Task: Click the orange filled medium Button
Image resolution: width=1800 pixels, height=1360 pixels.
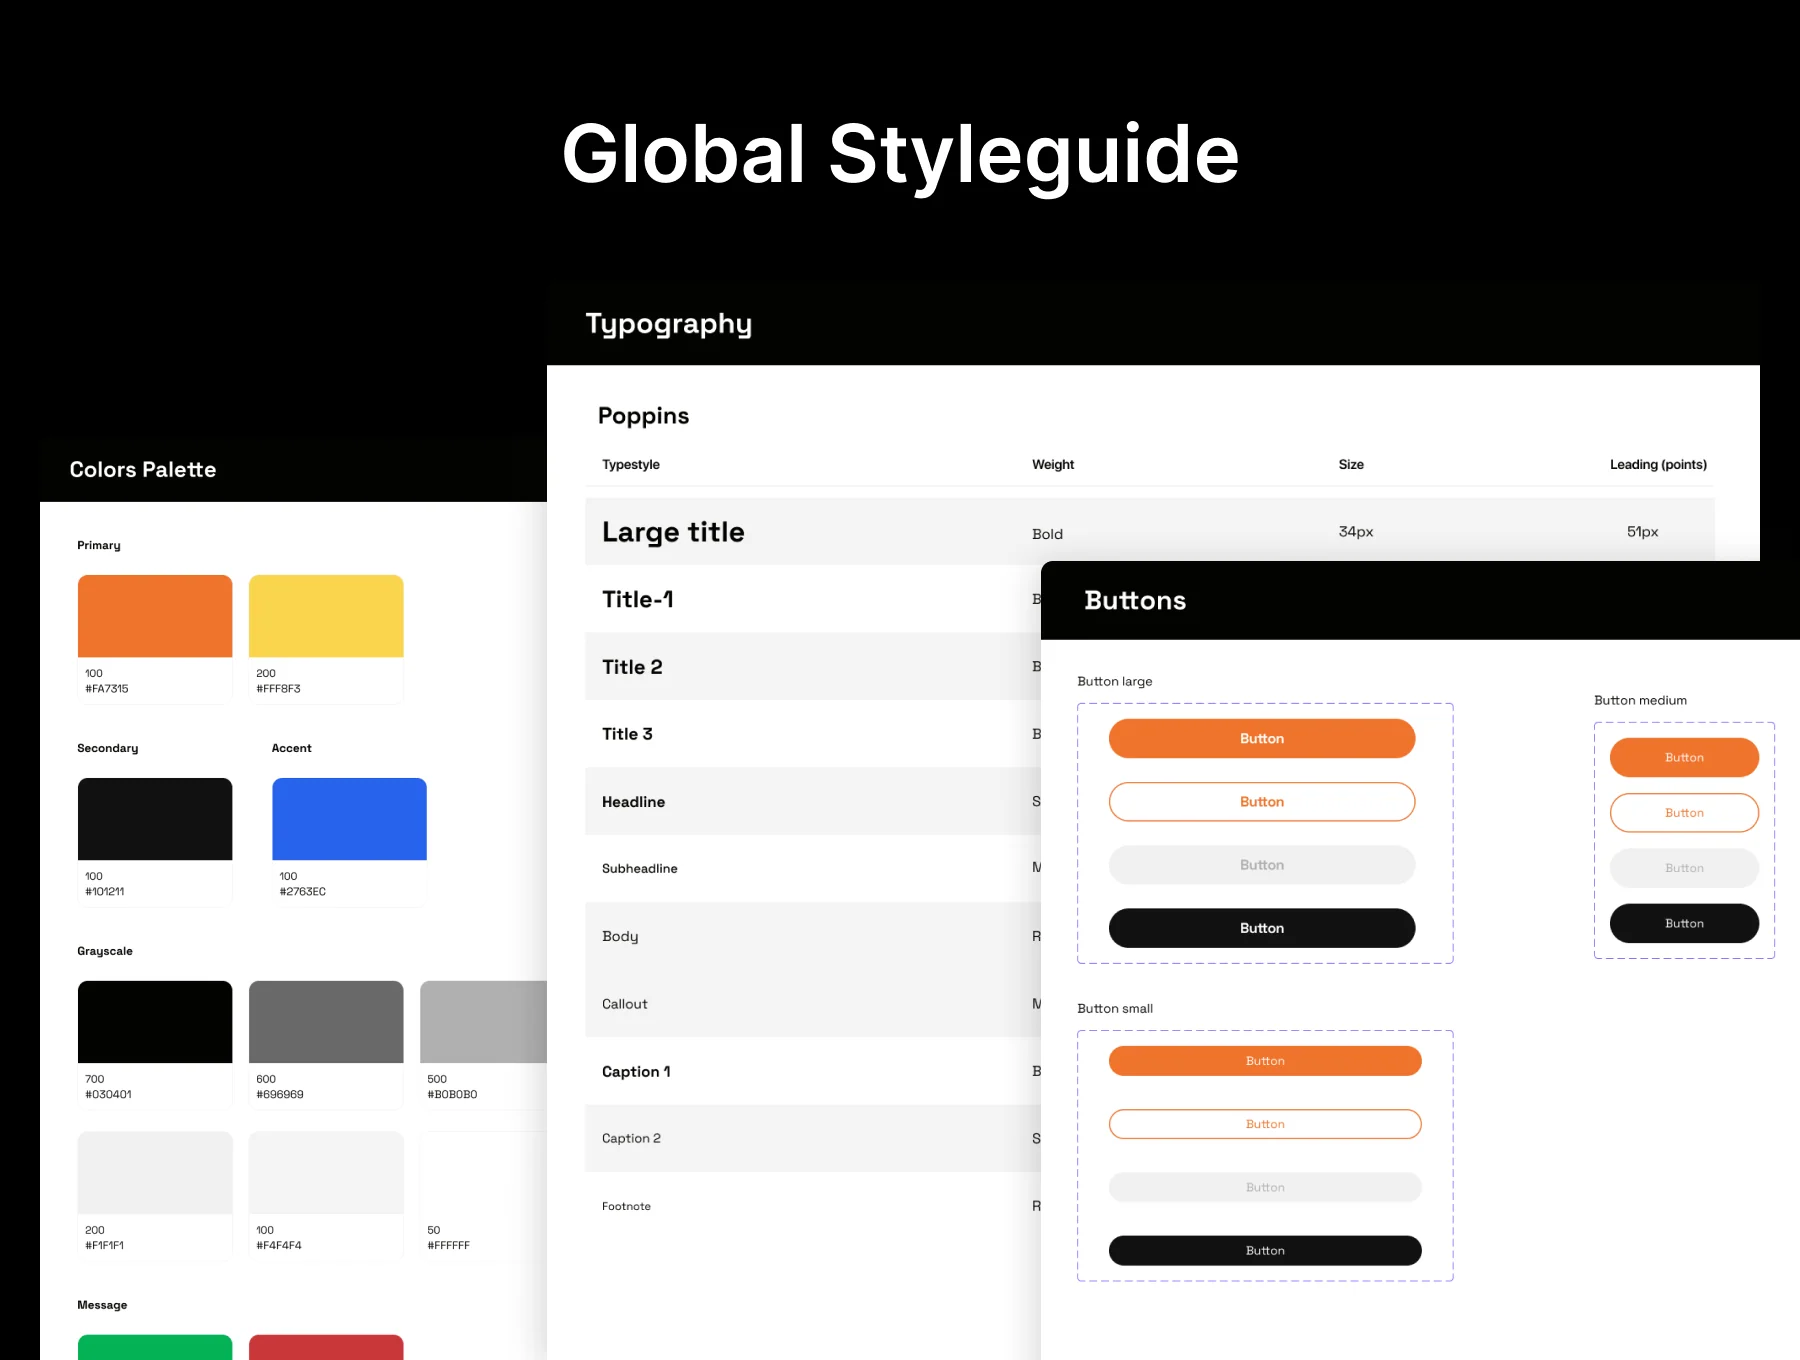Action: point(1684,757)
